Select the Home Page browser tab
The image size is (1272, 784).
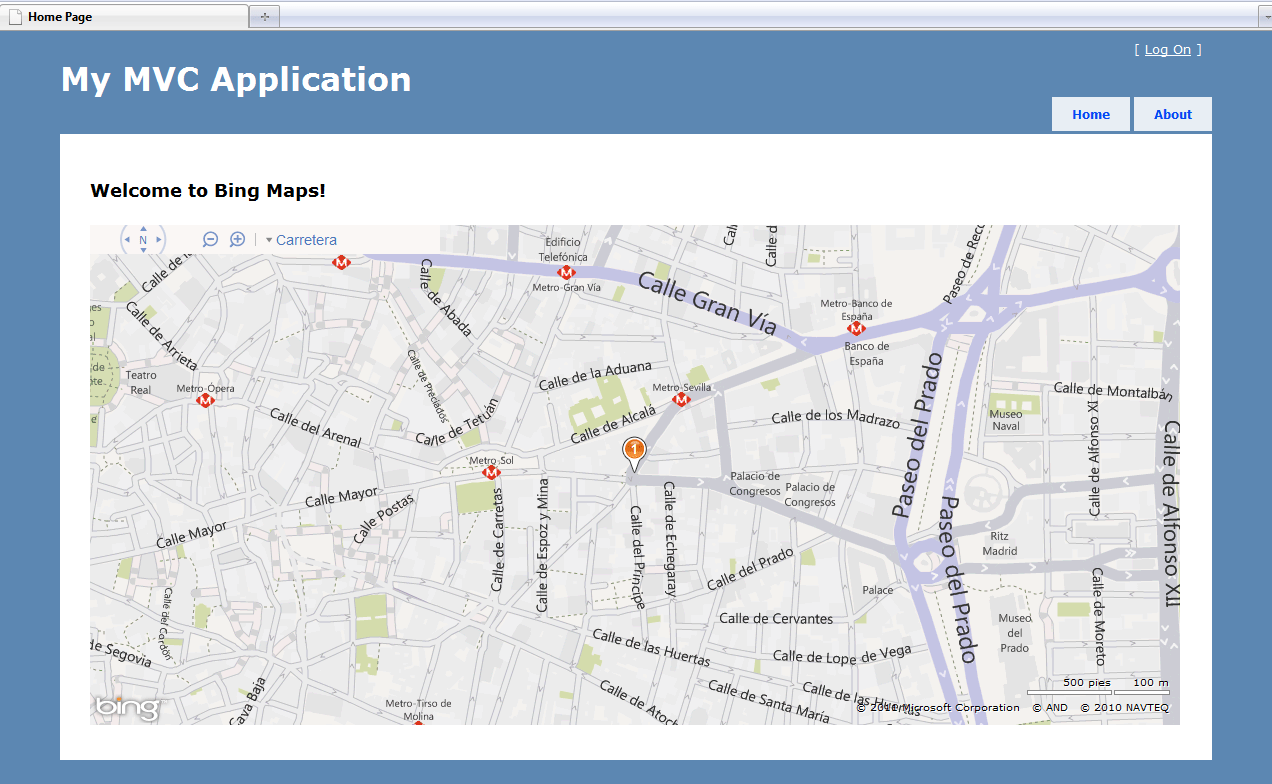(x=125, y=17)
